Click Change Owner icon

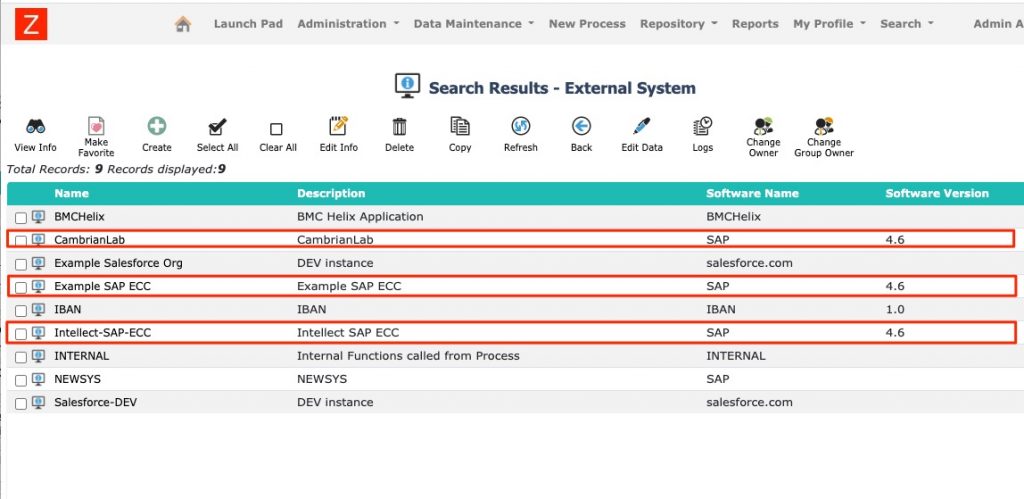pyautogui.click(x=763, y=125)
